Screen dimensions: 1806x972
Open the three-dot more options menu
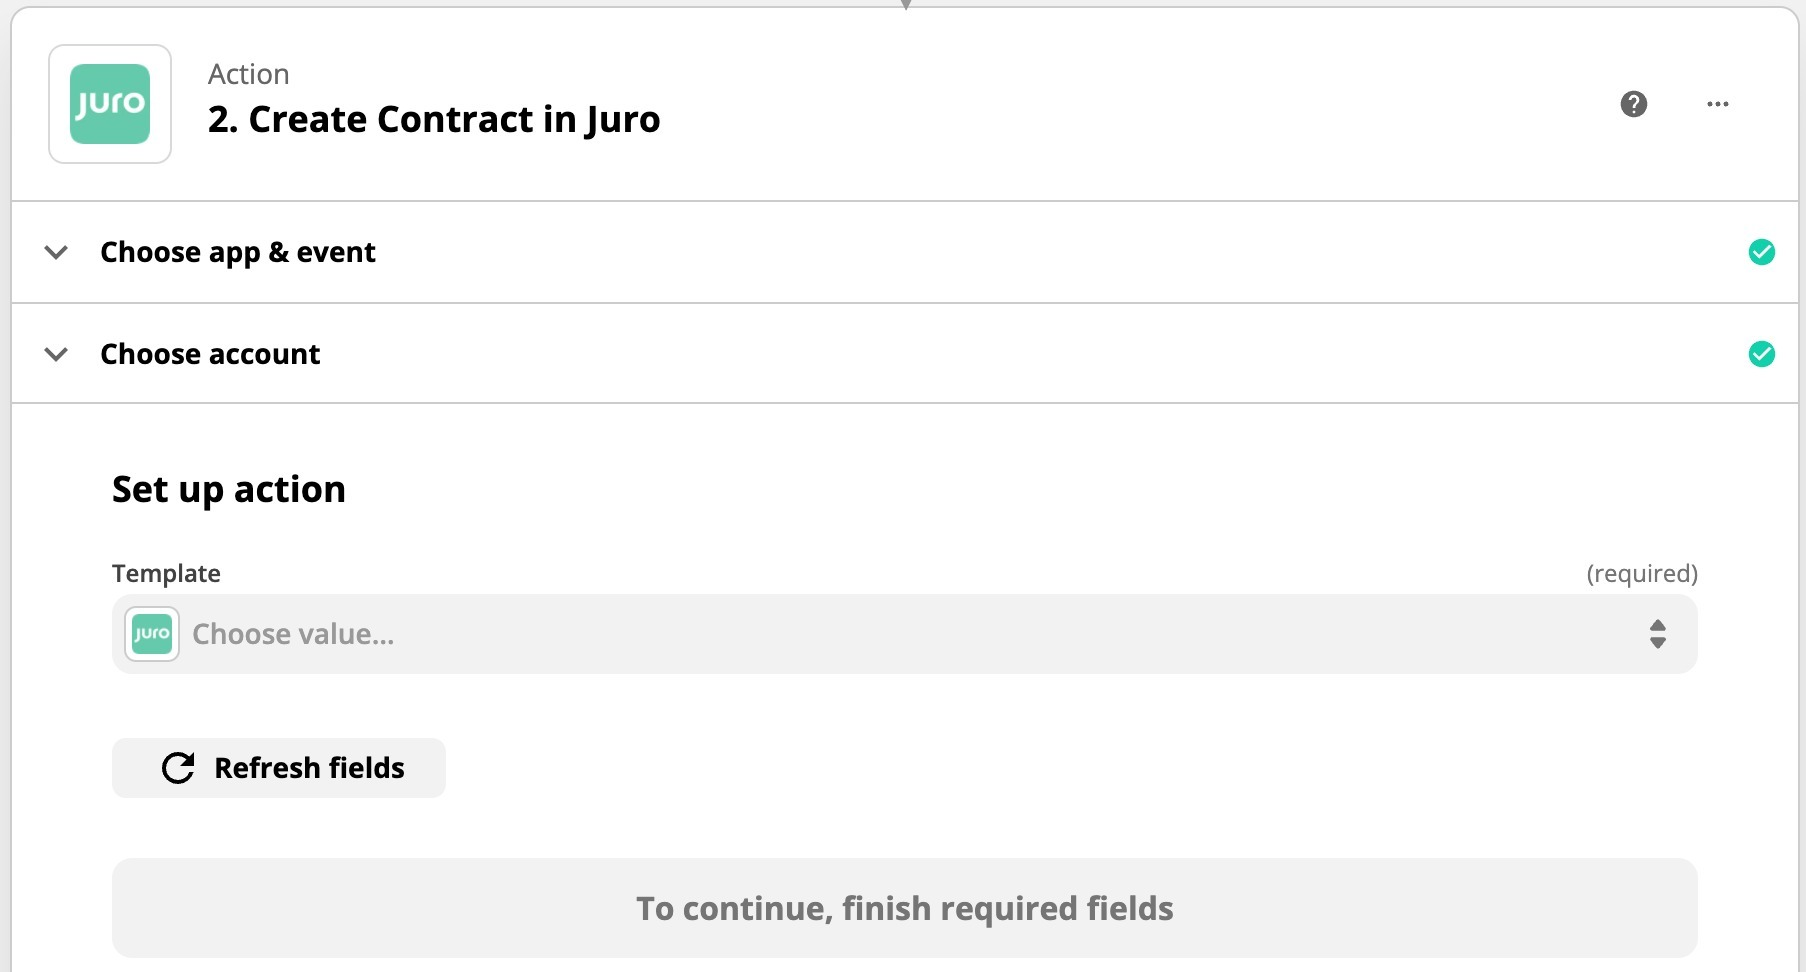point(1717,104)
